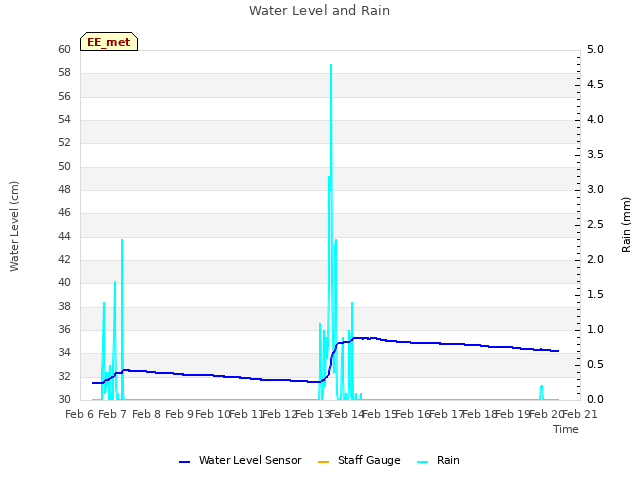Click the Feb 16 date tick
The height and width of the screenshot is (480, 640).
click(413, 414)
